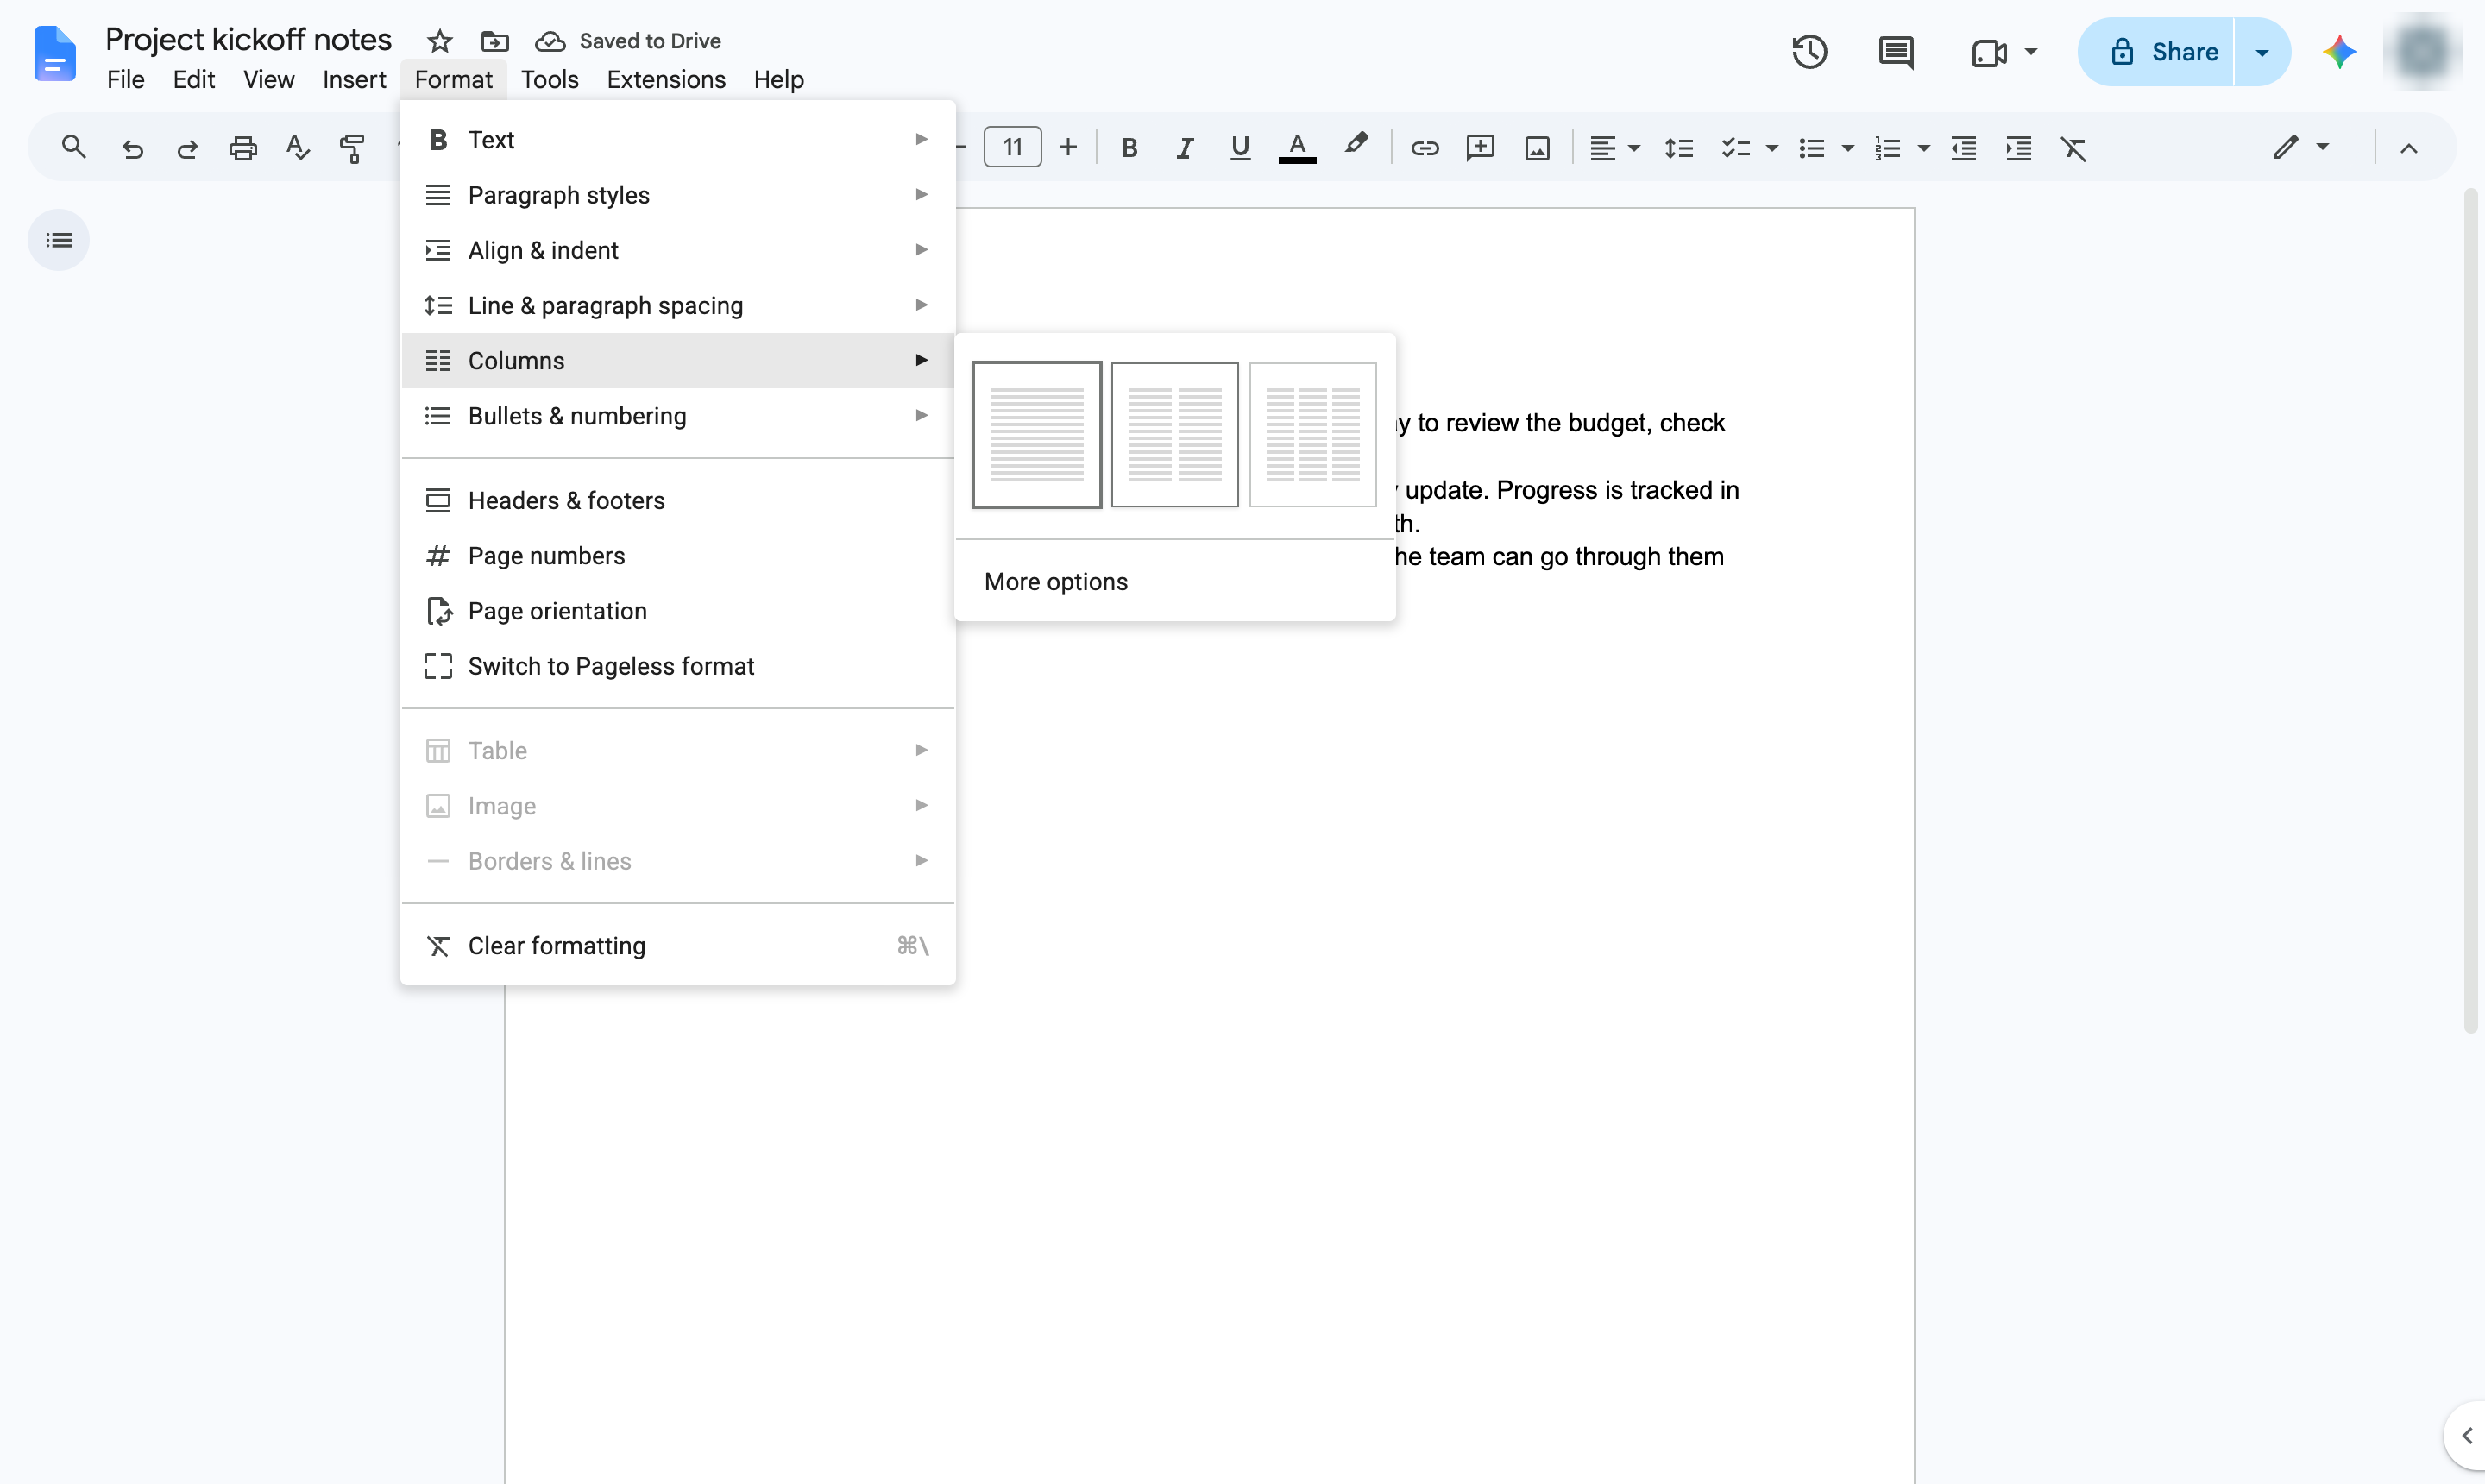Click the print icon
The height and width of the screenshot is (1484, 2485).
(x=243, y=149)
